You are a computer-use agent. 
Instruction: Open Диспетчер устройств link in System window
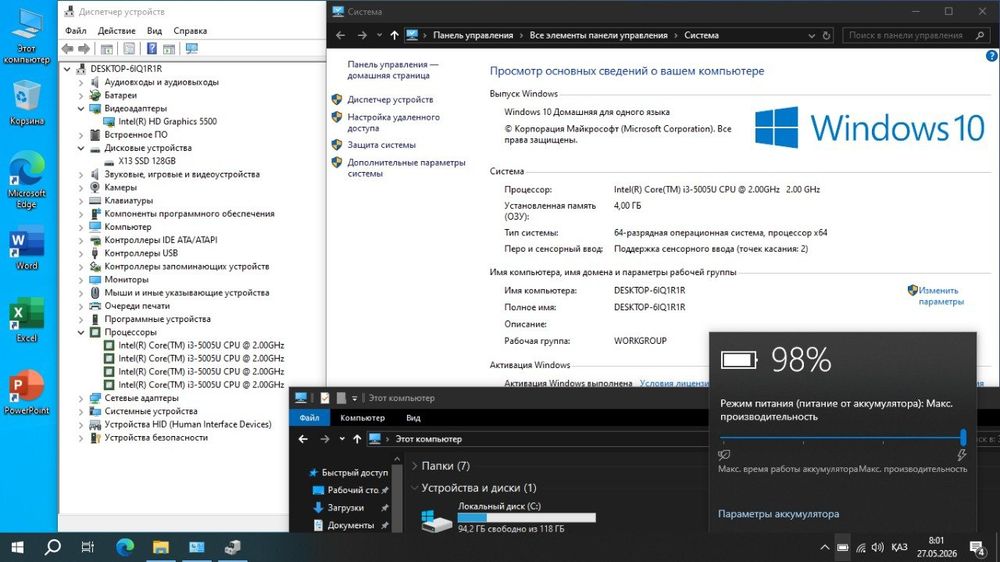[x=390, y=100]
